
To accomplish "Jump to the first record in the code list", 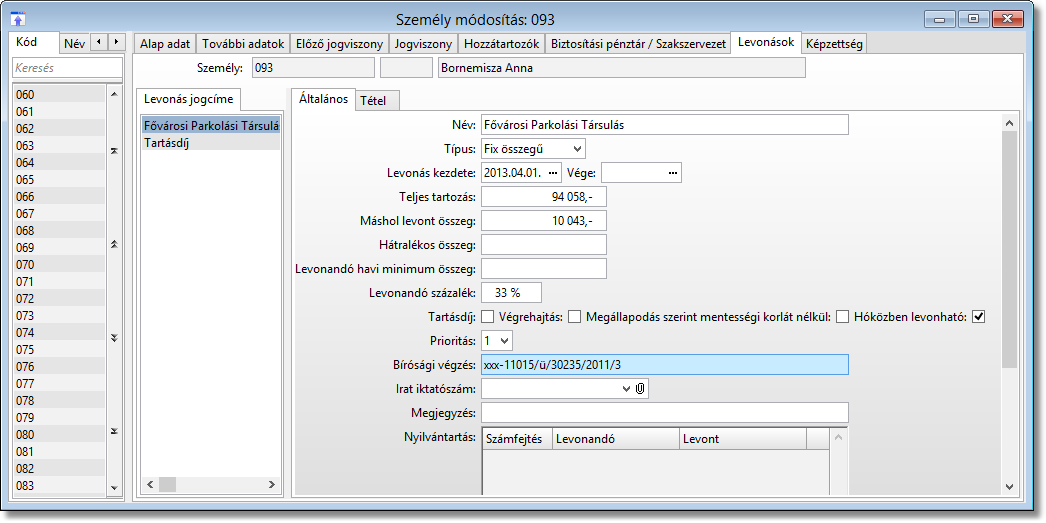I will click(113, 152).
